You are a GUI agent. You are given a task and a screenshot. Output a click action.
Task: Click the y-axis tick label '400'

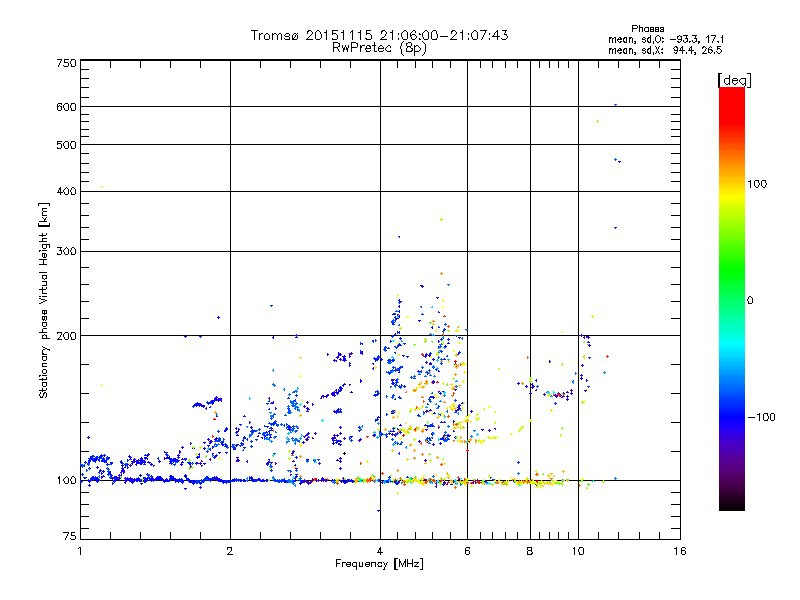[66, 191]
